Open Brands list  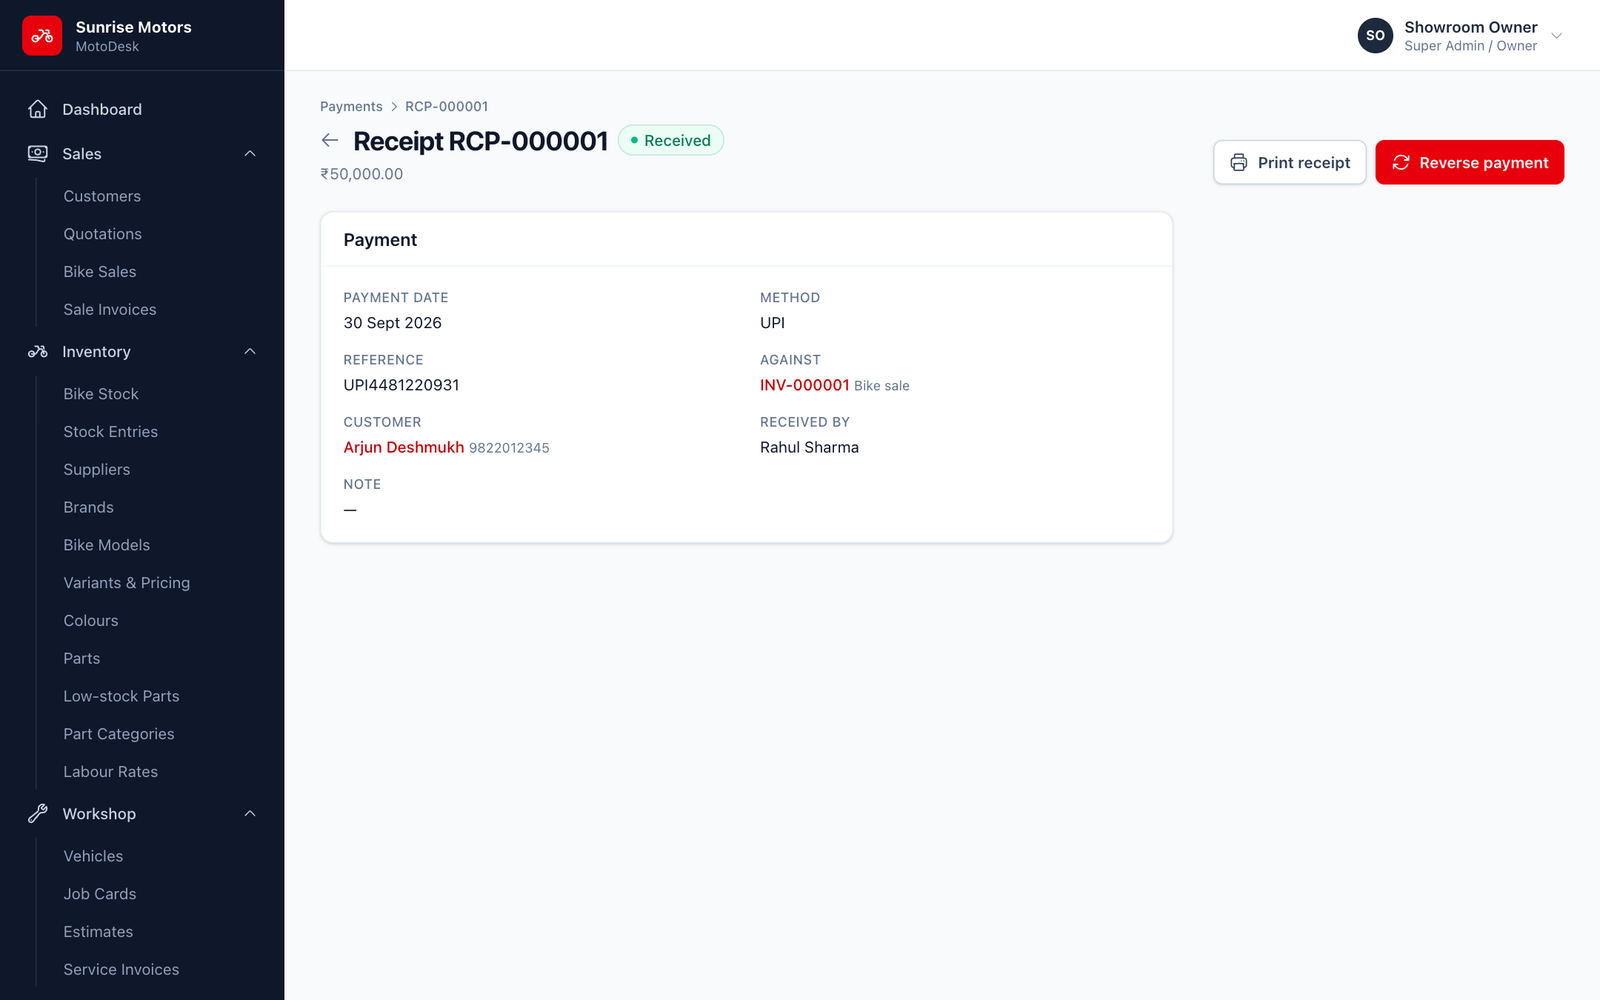point(89,508)
